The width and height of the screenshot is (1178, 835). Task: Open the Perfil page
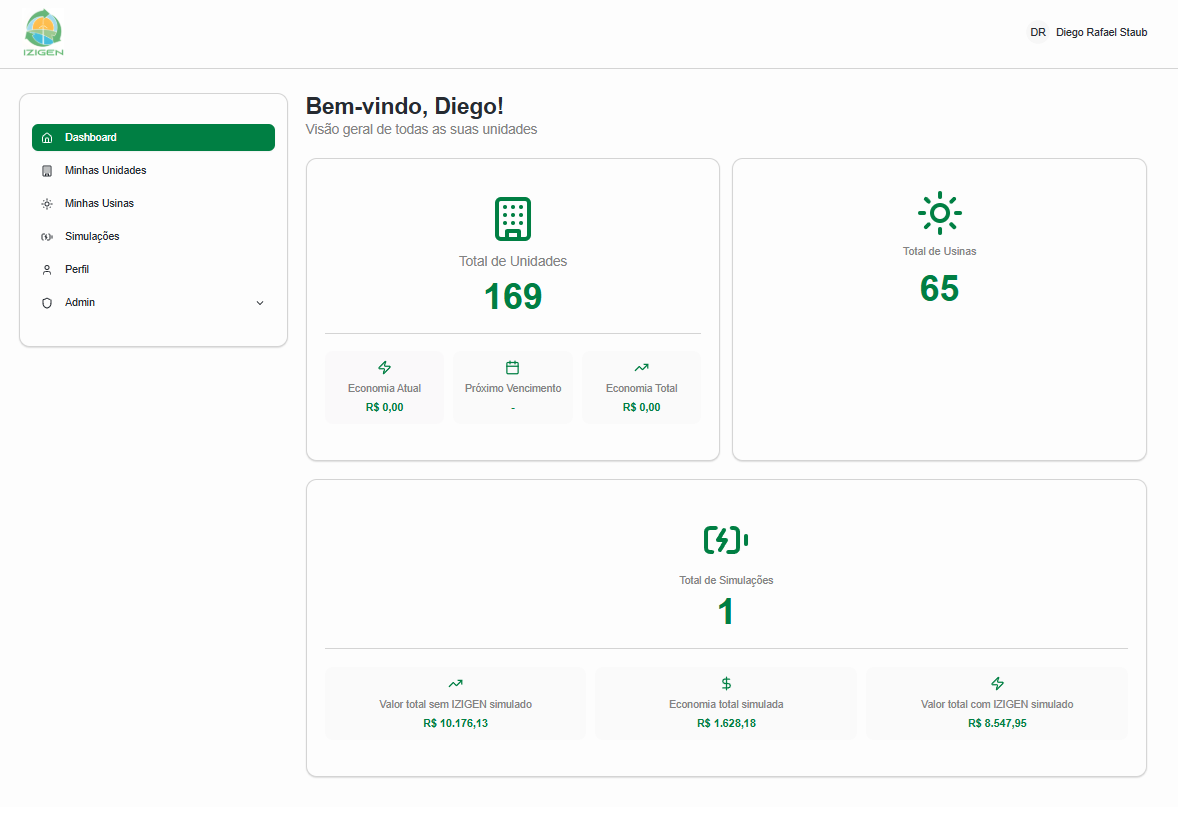(x=77, y=270)
